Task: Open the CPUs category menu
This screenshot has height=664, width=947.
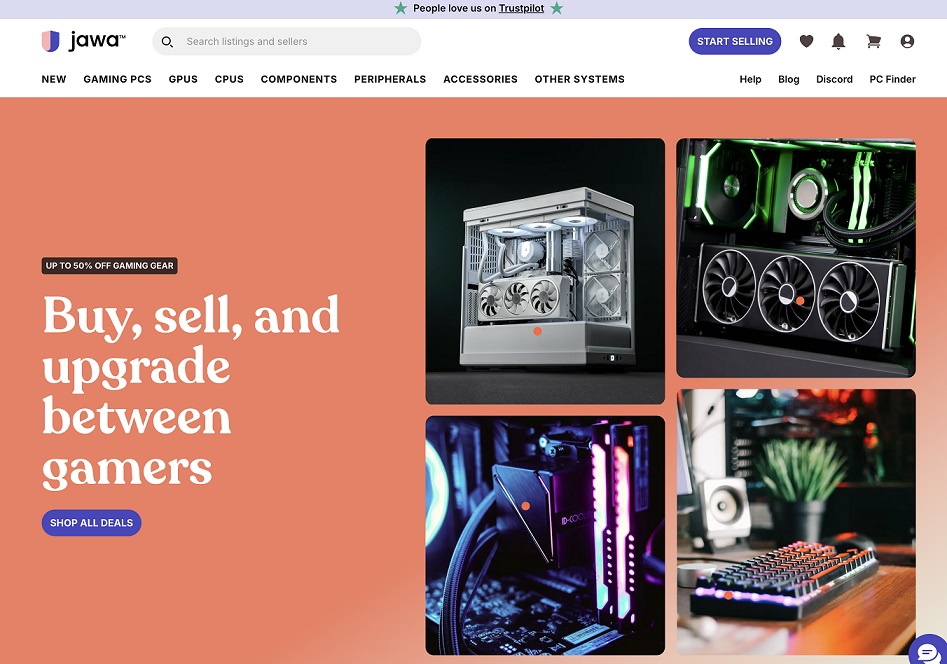Action: pyautogui.click(x=229, y=79)
